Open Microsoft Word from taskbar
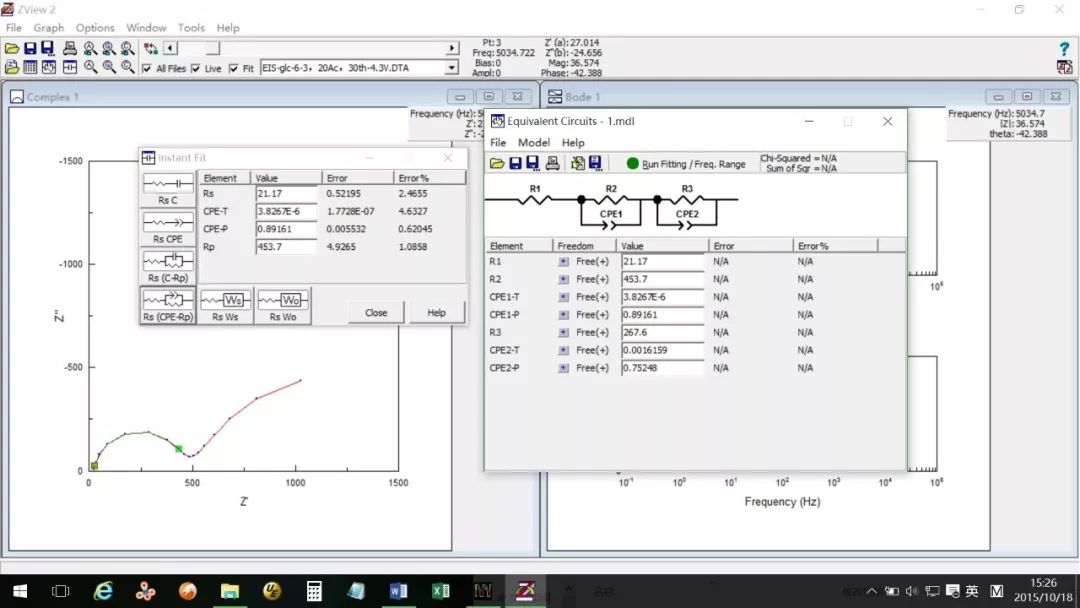This screenshot has width=1080, height=608. 398,591
